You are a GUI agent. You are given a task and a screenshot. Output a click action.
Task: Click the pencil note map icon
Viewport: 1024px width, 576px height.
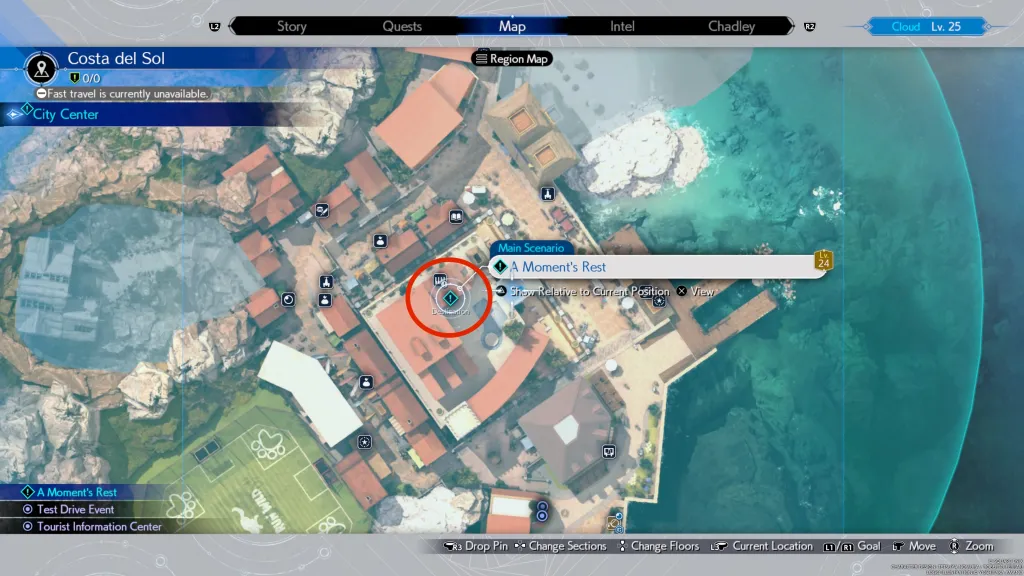(322, 210)
